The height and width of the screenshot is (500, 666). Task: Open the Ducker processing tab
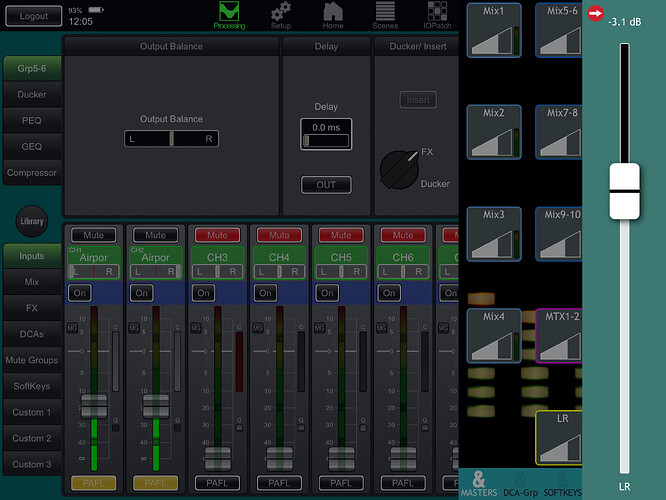coord(32,94)
